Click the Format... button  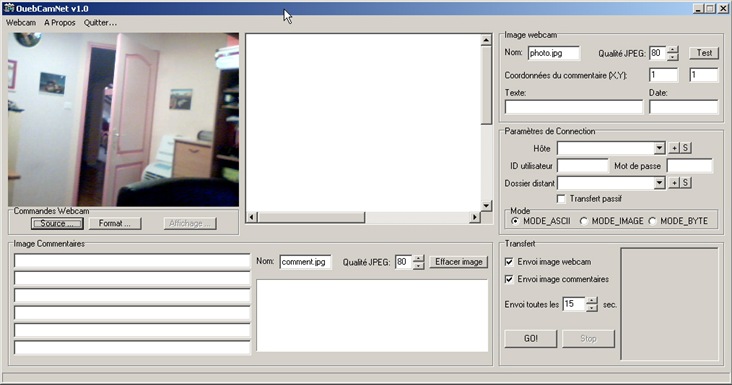pos(114,224)
